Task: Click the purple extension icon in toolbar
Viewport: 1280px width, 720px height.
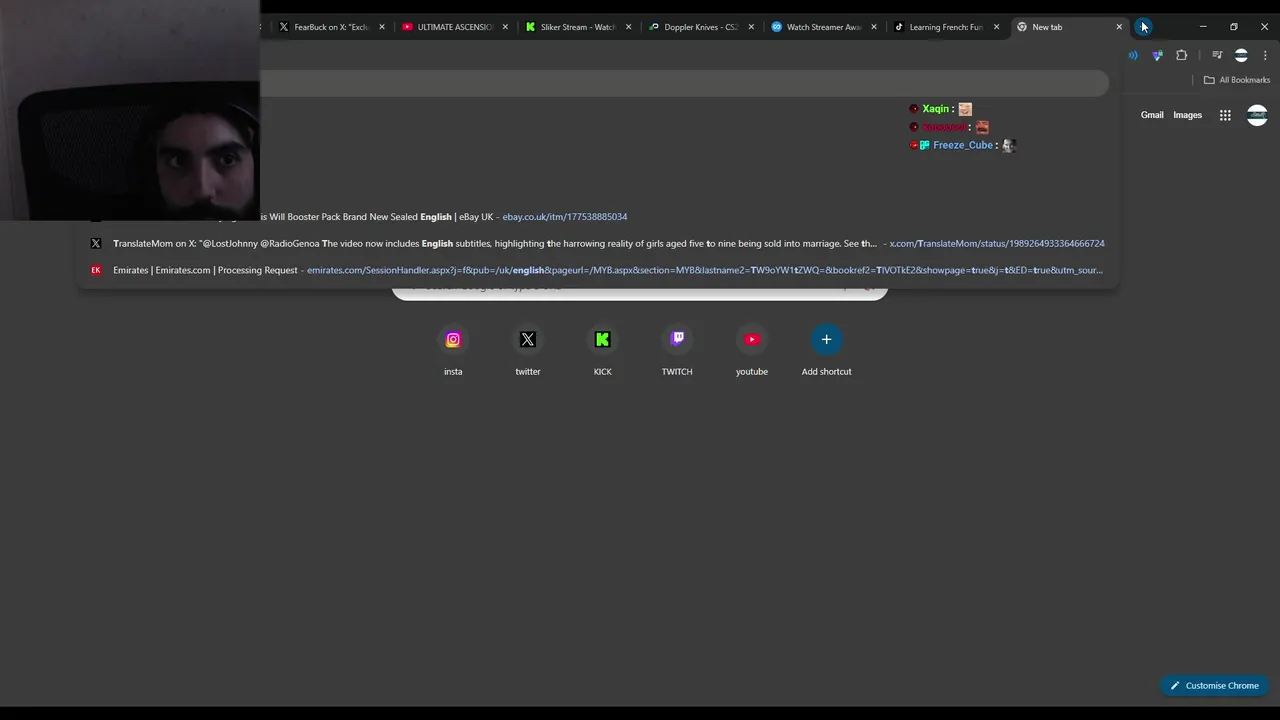Action: [1157, 55]
